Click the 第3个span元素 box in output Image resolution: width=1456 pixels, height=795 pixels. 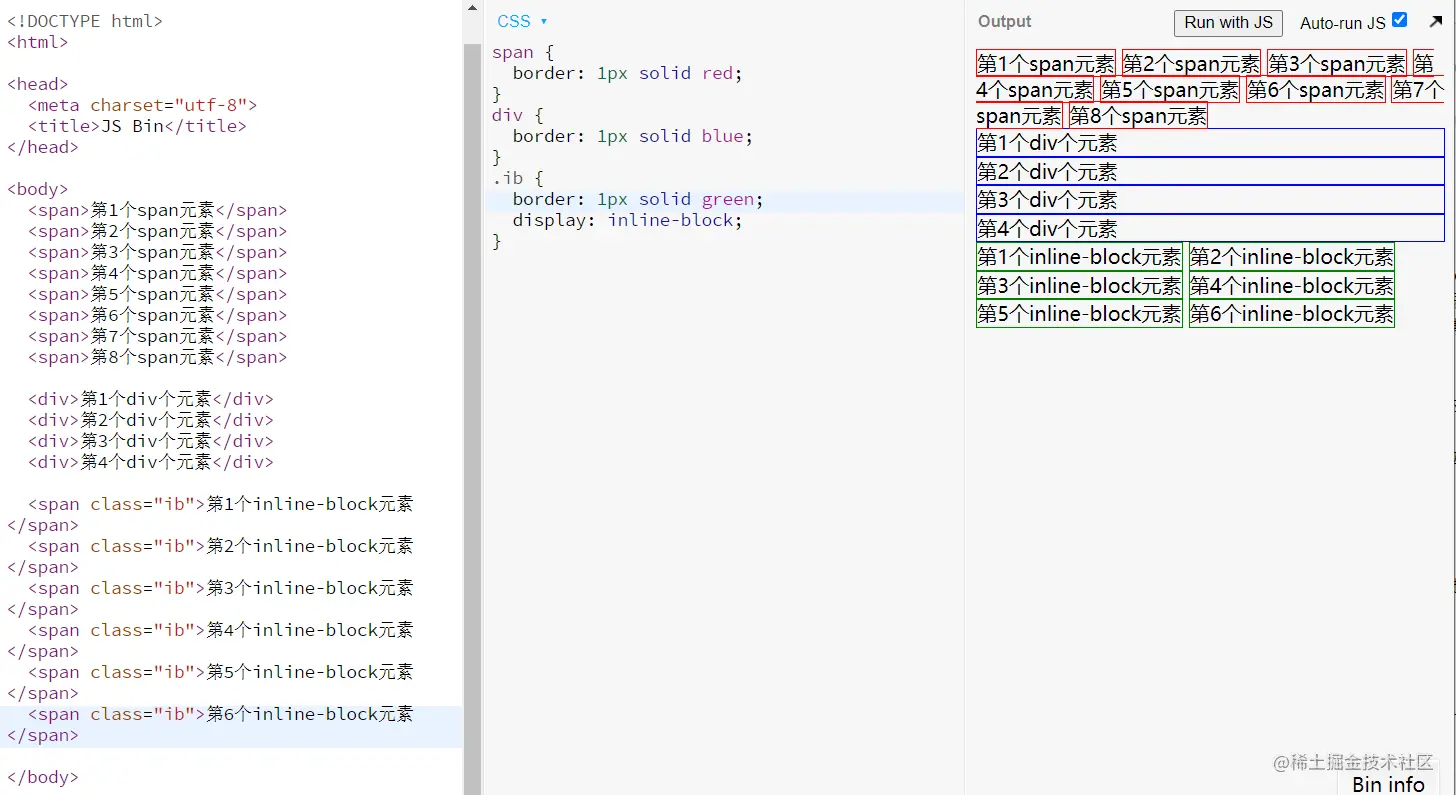1337,63
